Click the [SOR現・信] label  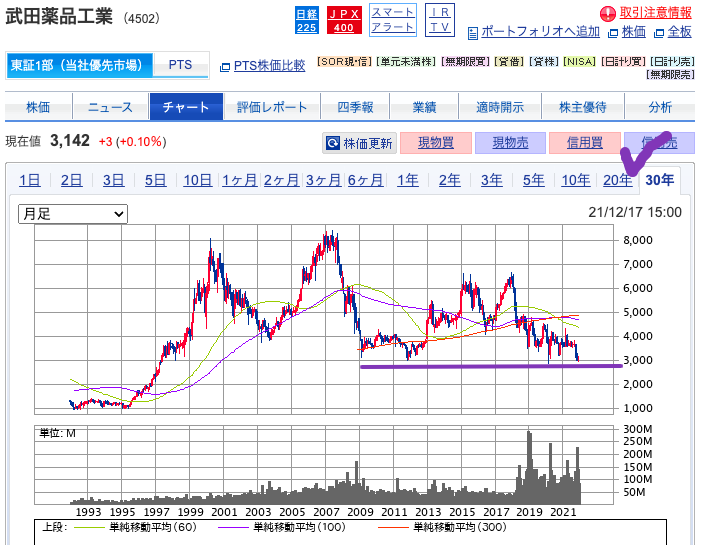tap(344, 61)
